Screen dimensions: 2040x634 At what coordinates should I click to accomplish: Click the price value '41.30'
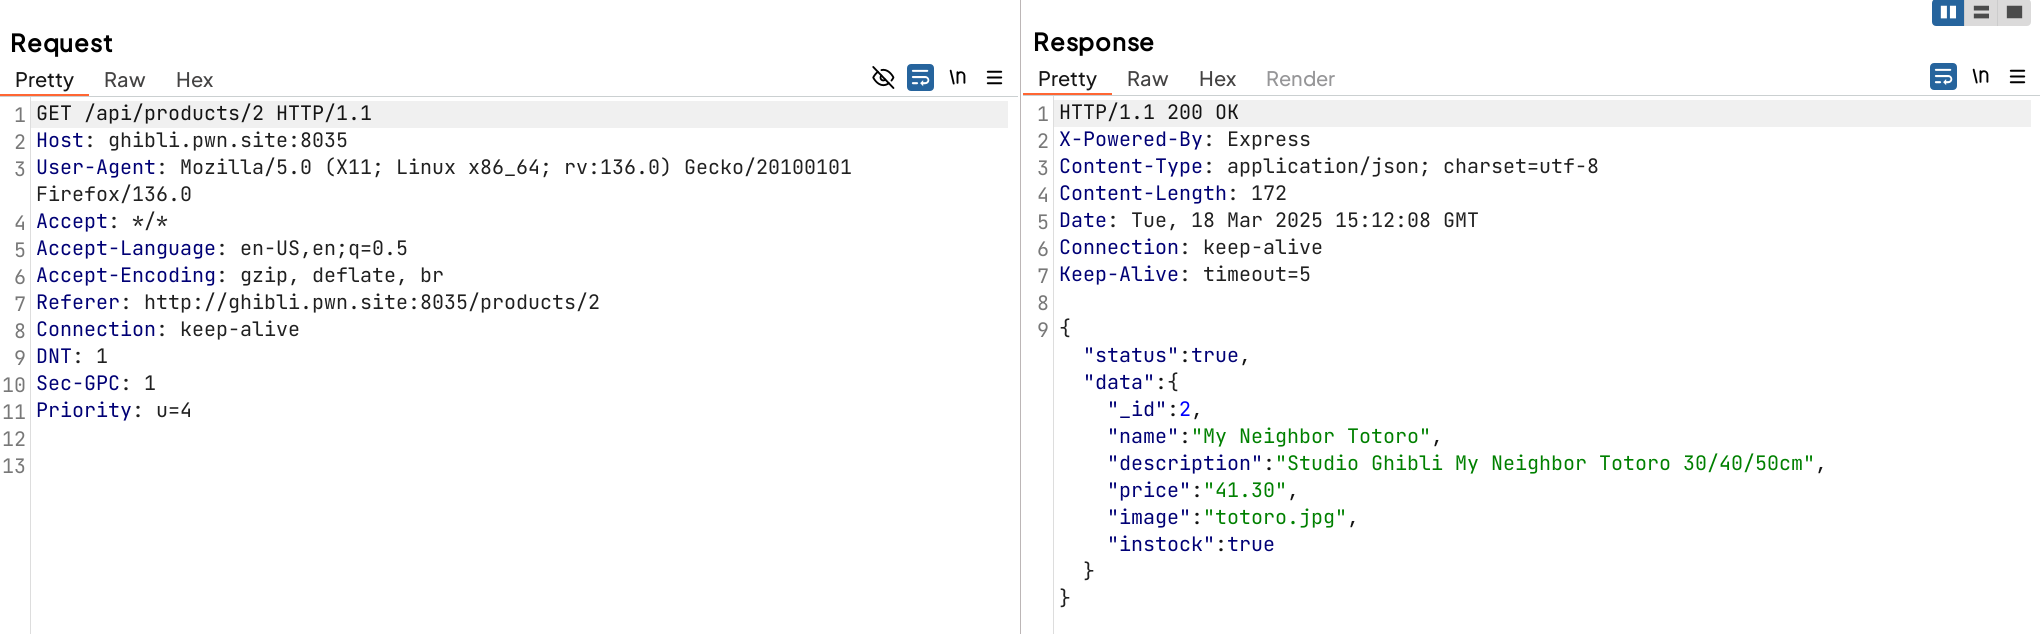tap(1245, 491)
